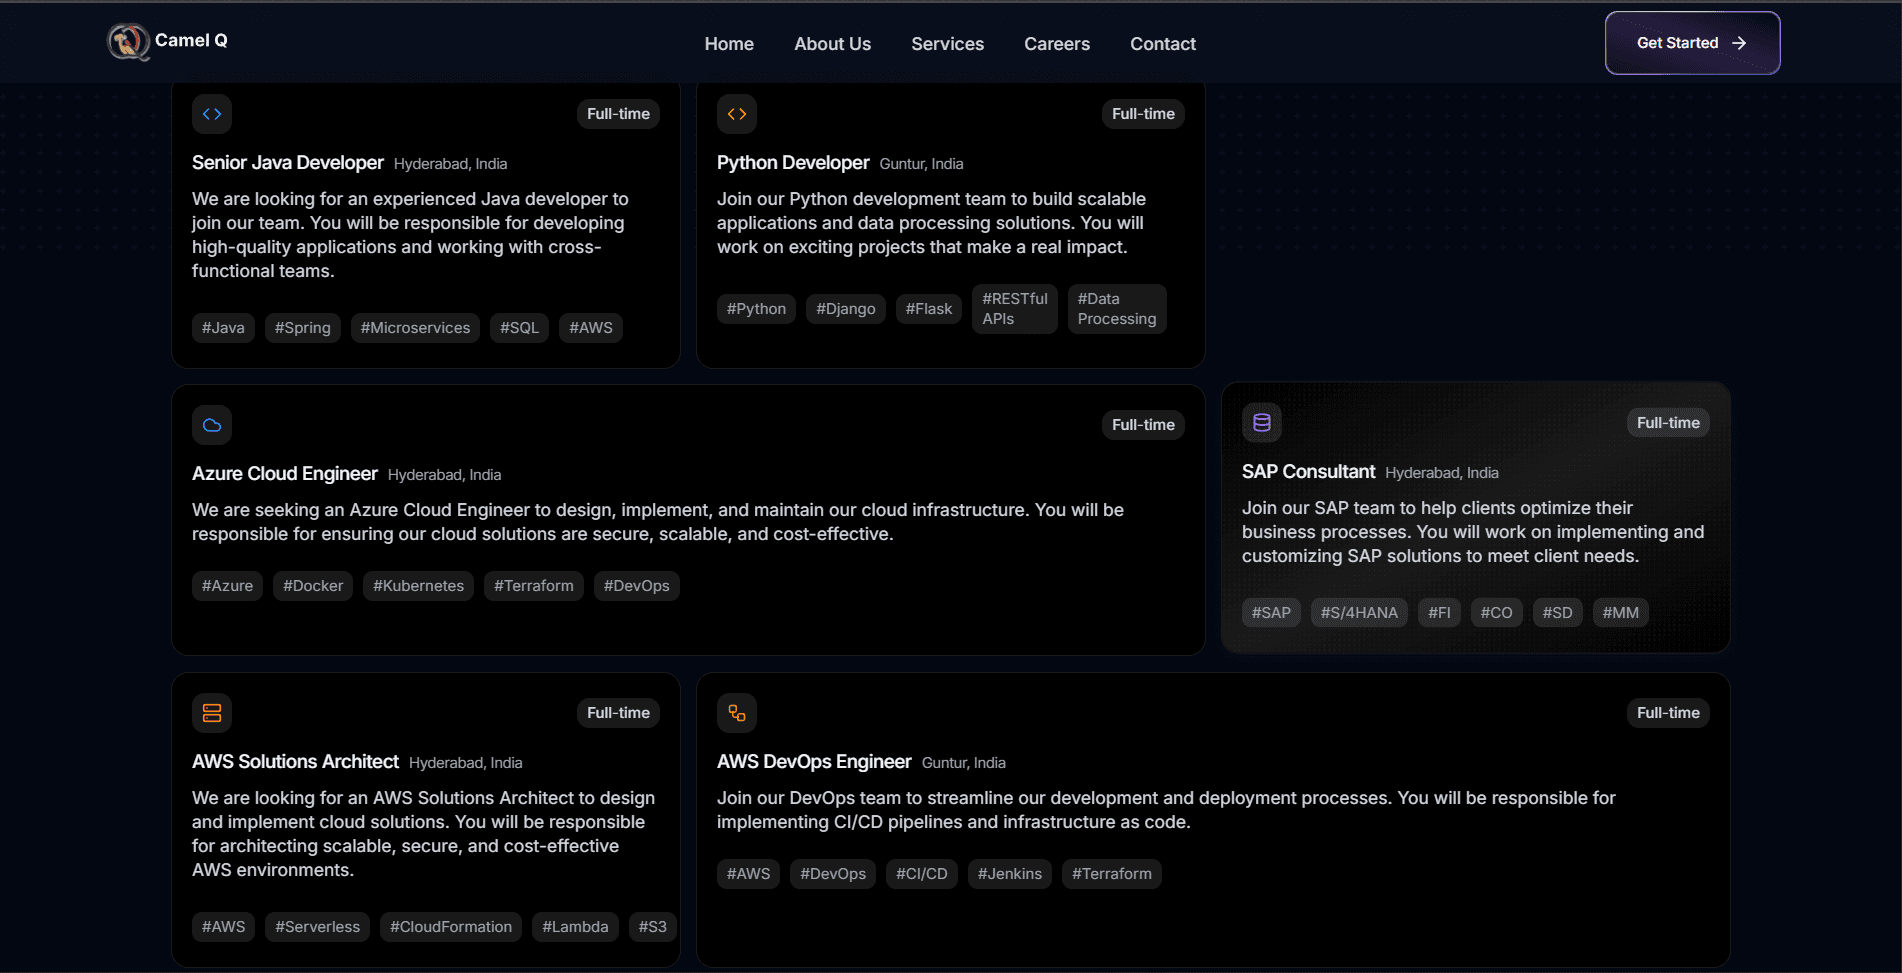Click the #CI/CD tag
Image resolution: width=1902 pixels, height=973 pixels.
pos(922,874)
